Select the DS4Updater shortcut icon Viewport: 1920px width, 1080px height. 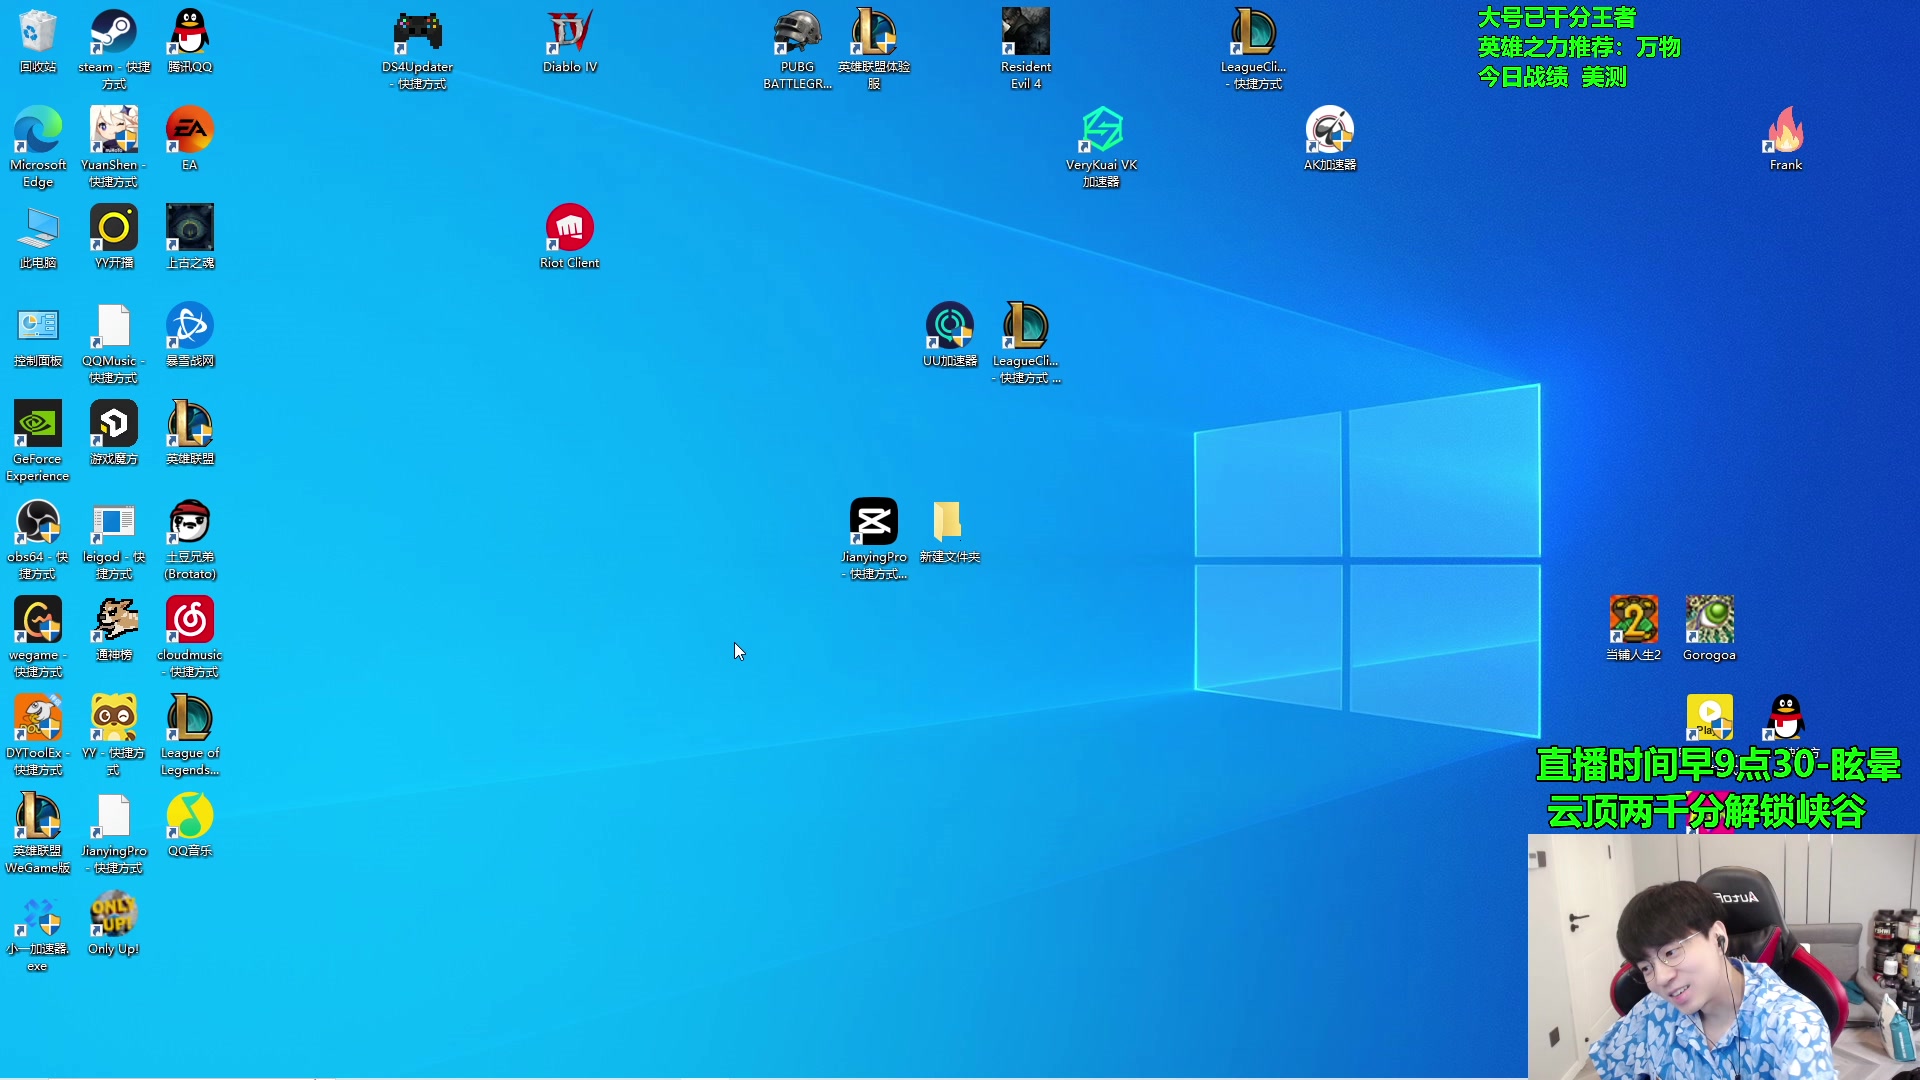418,49
